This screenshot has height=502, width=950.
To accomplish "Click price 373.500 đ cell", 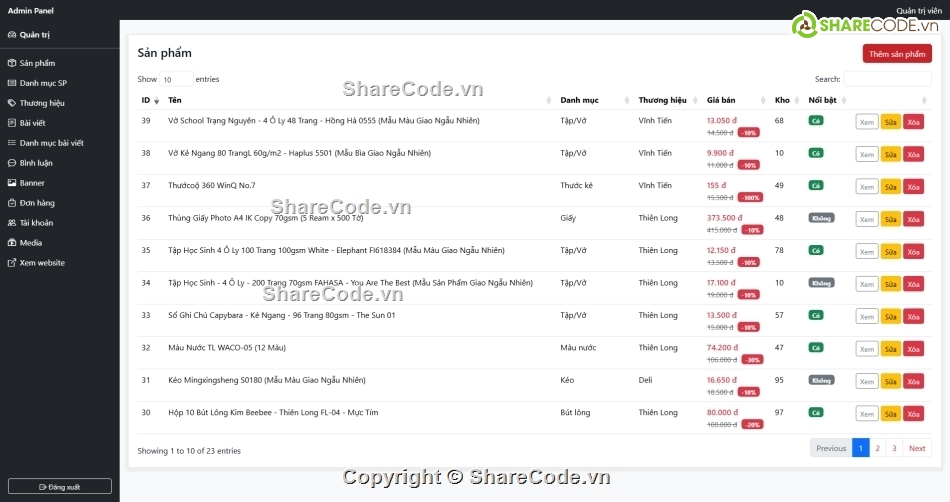I will [724, 218].
